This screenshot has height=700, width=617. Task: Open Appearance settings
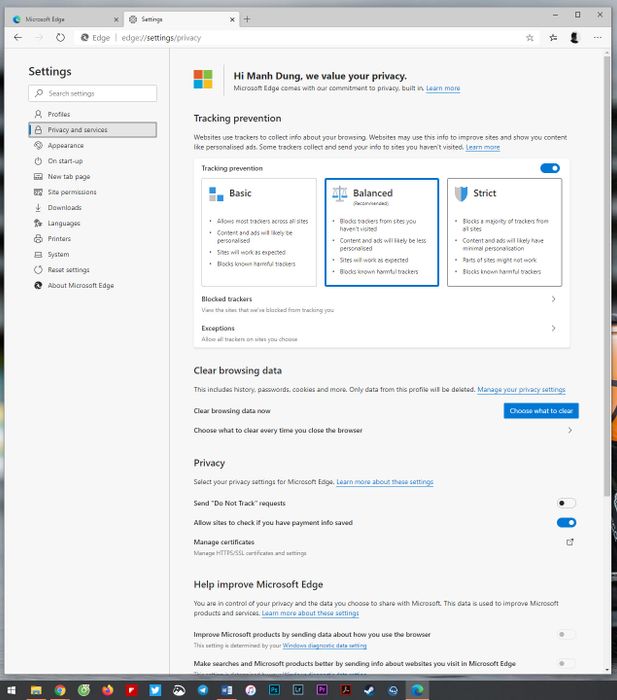click(93, 146)
